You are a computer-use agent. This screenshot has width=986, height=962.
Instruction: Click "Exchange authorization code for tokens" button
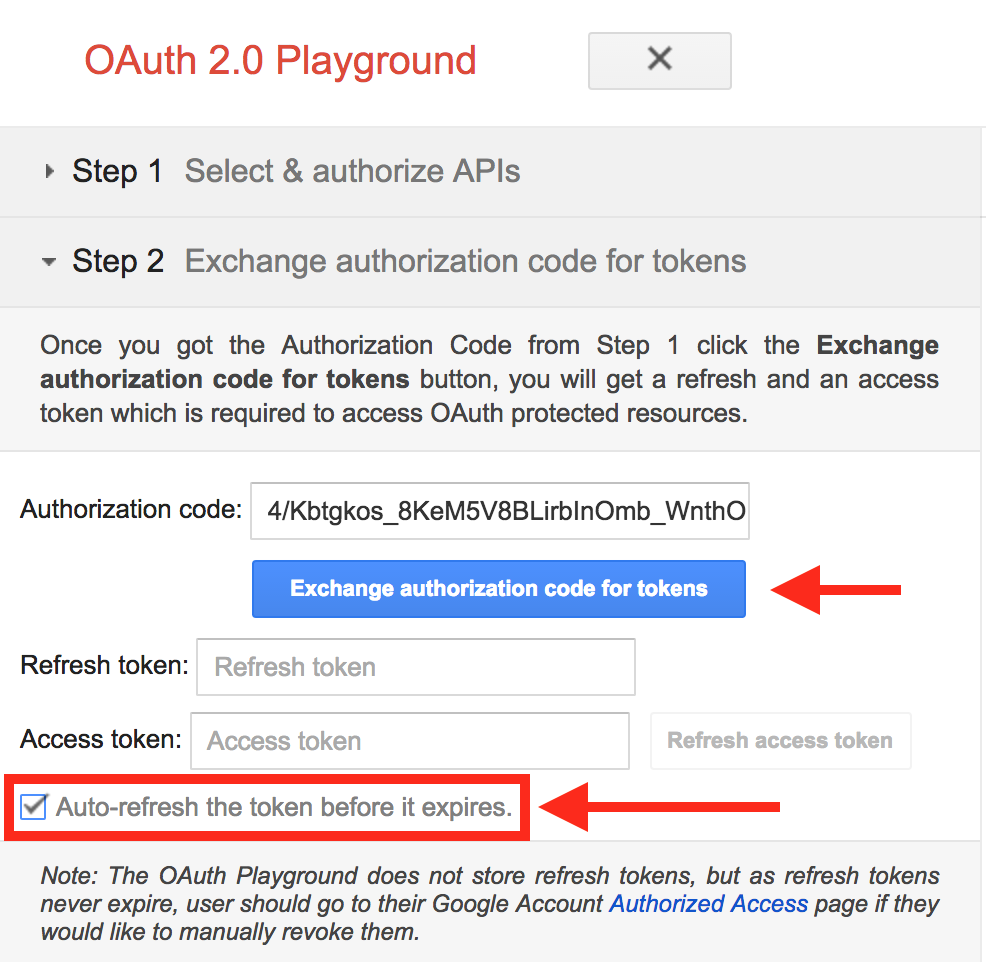(x=498, y=589)
